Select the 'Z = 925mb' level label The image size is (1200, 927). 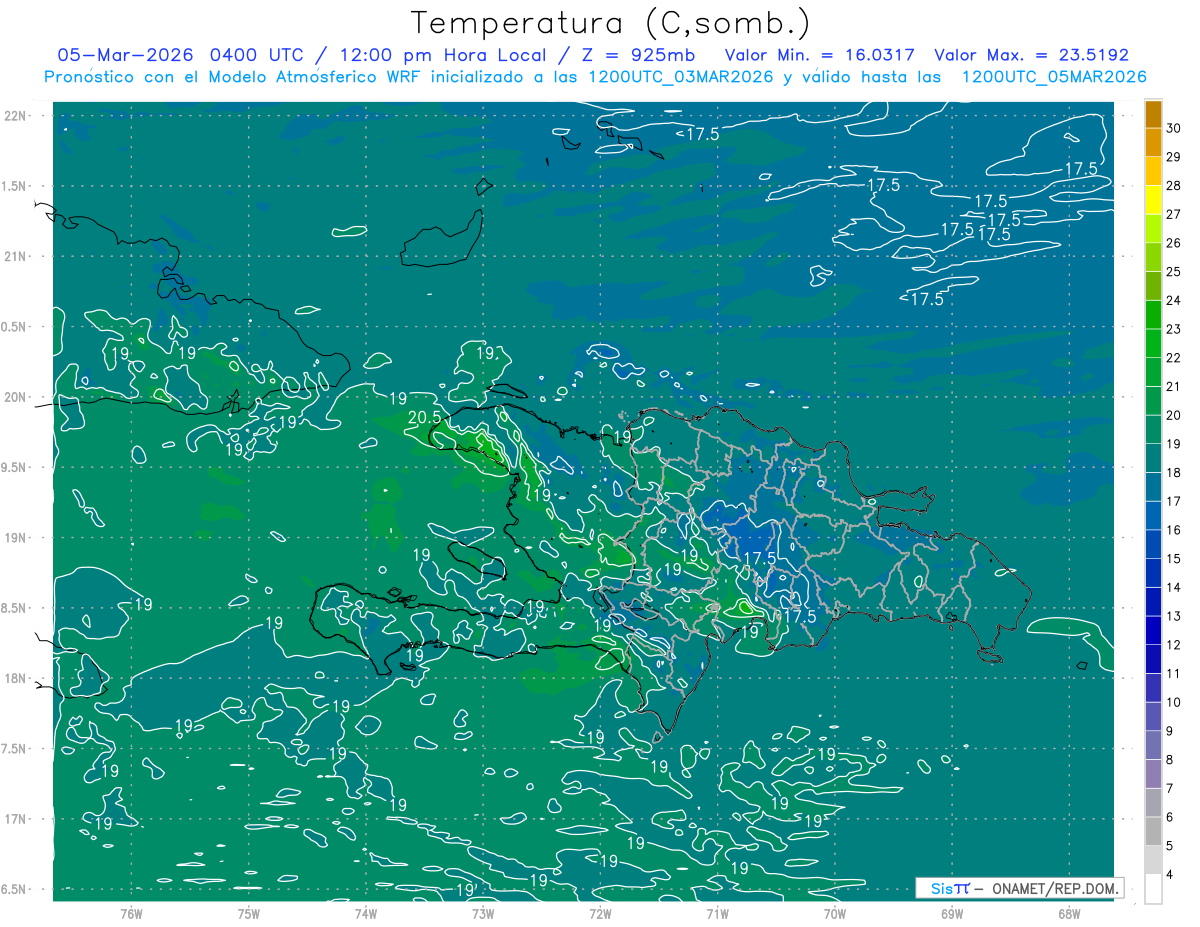(637, 55)
